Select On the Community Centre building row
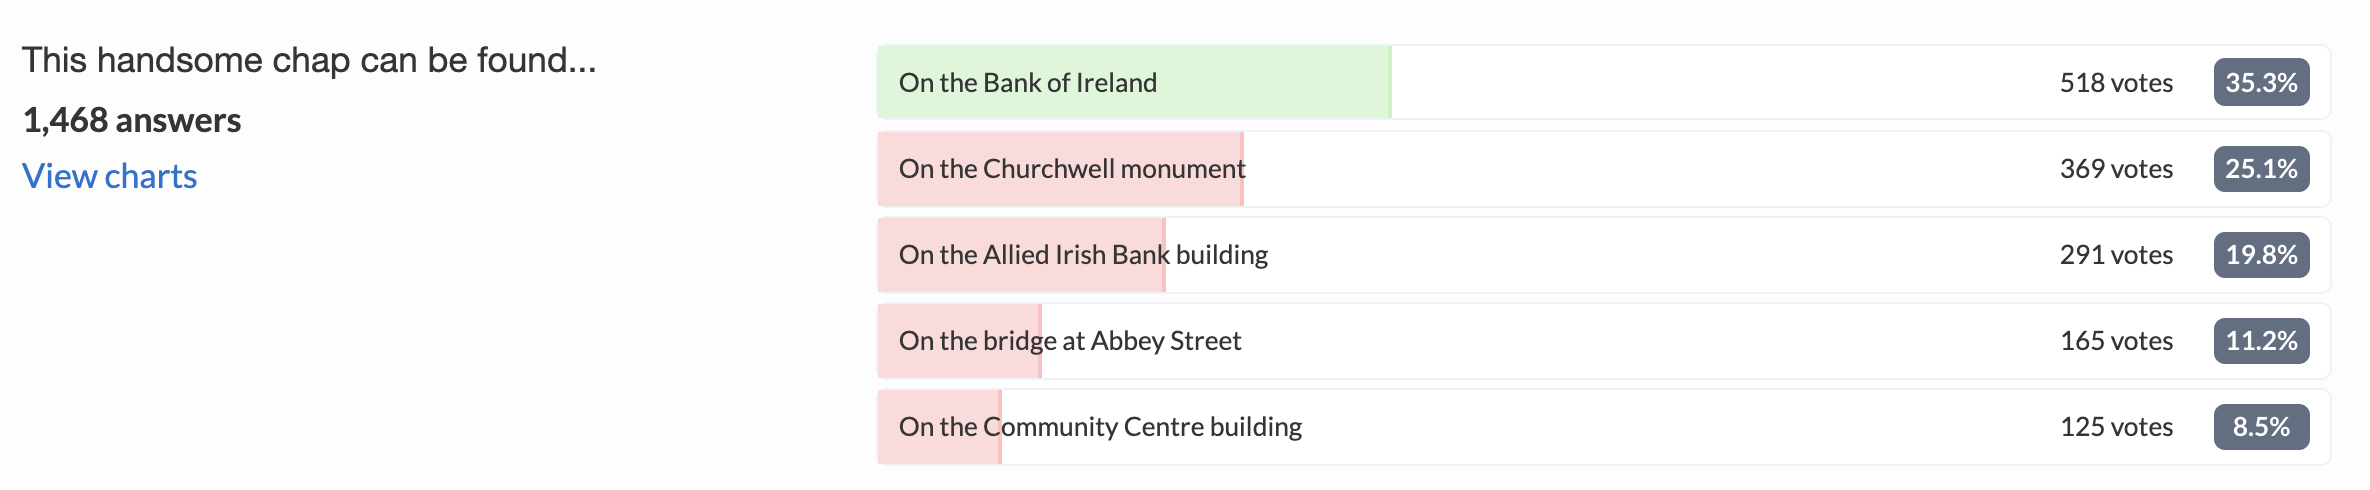2370x490 pixels. coord(1604,427)
